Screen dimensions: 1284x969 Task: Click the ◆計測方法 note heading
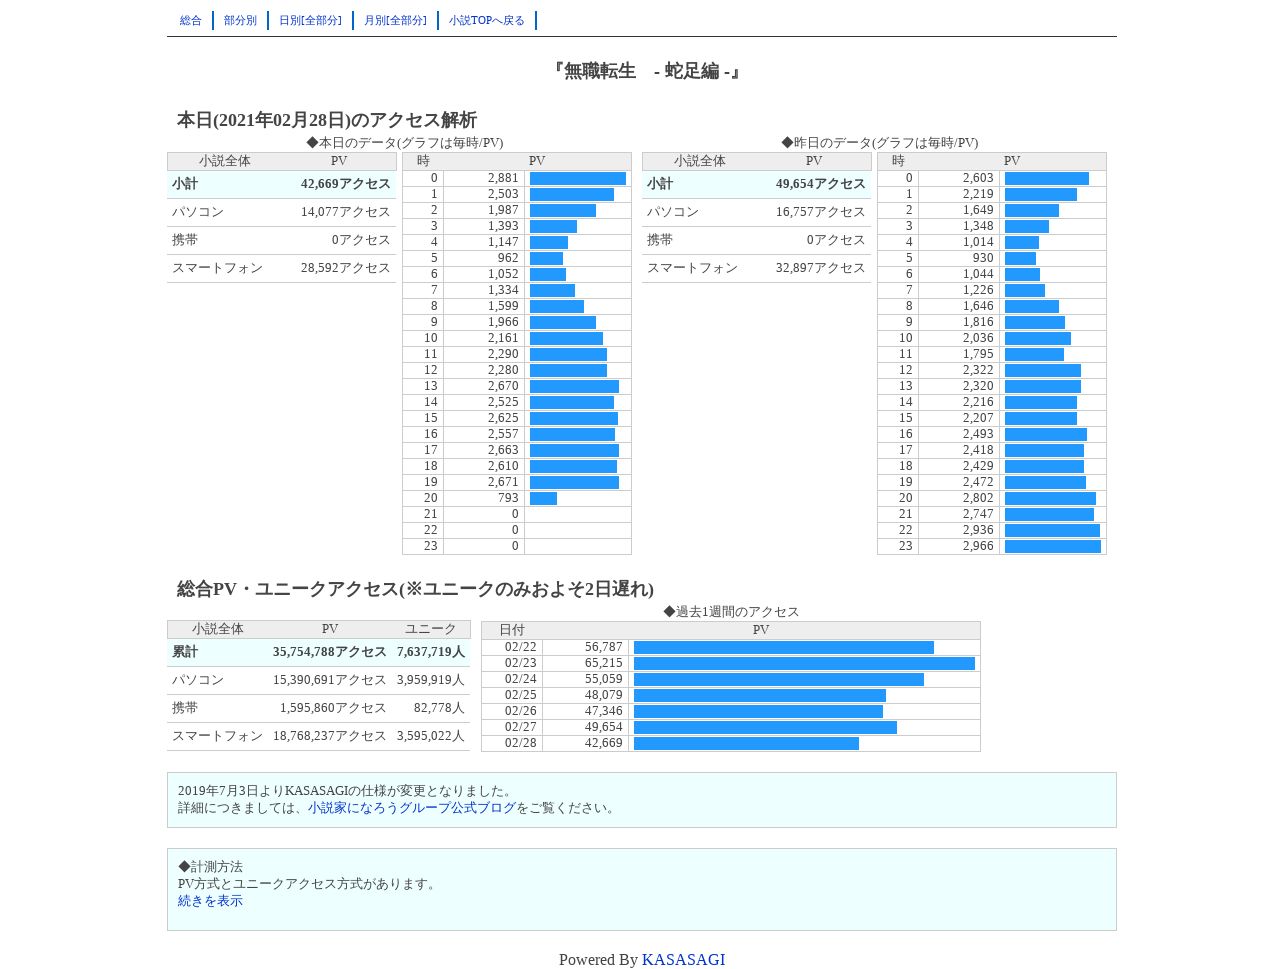pos(210,867)
